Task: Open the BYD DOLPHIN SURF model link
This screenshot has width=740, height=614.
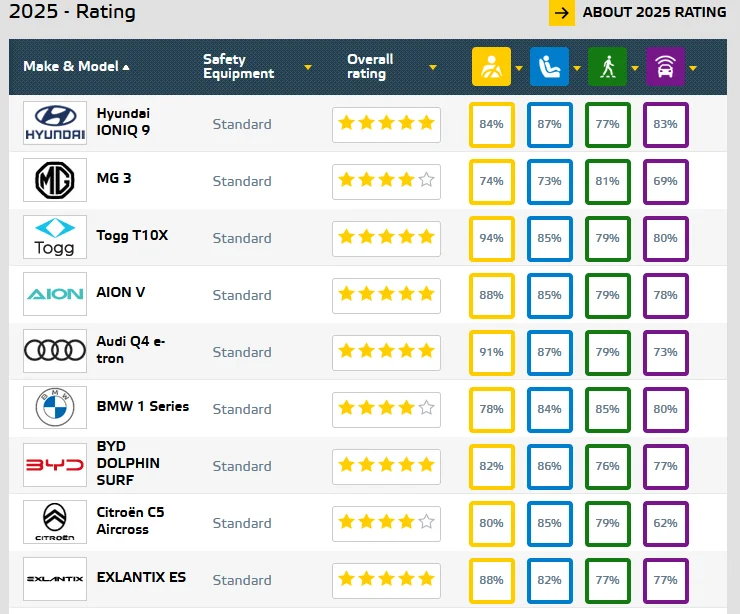Action: (x=128, y=463)
